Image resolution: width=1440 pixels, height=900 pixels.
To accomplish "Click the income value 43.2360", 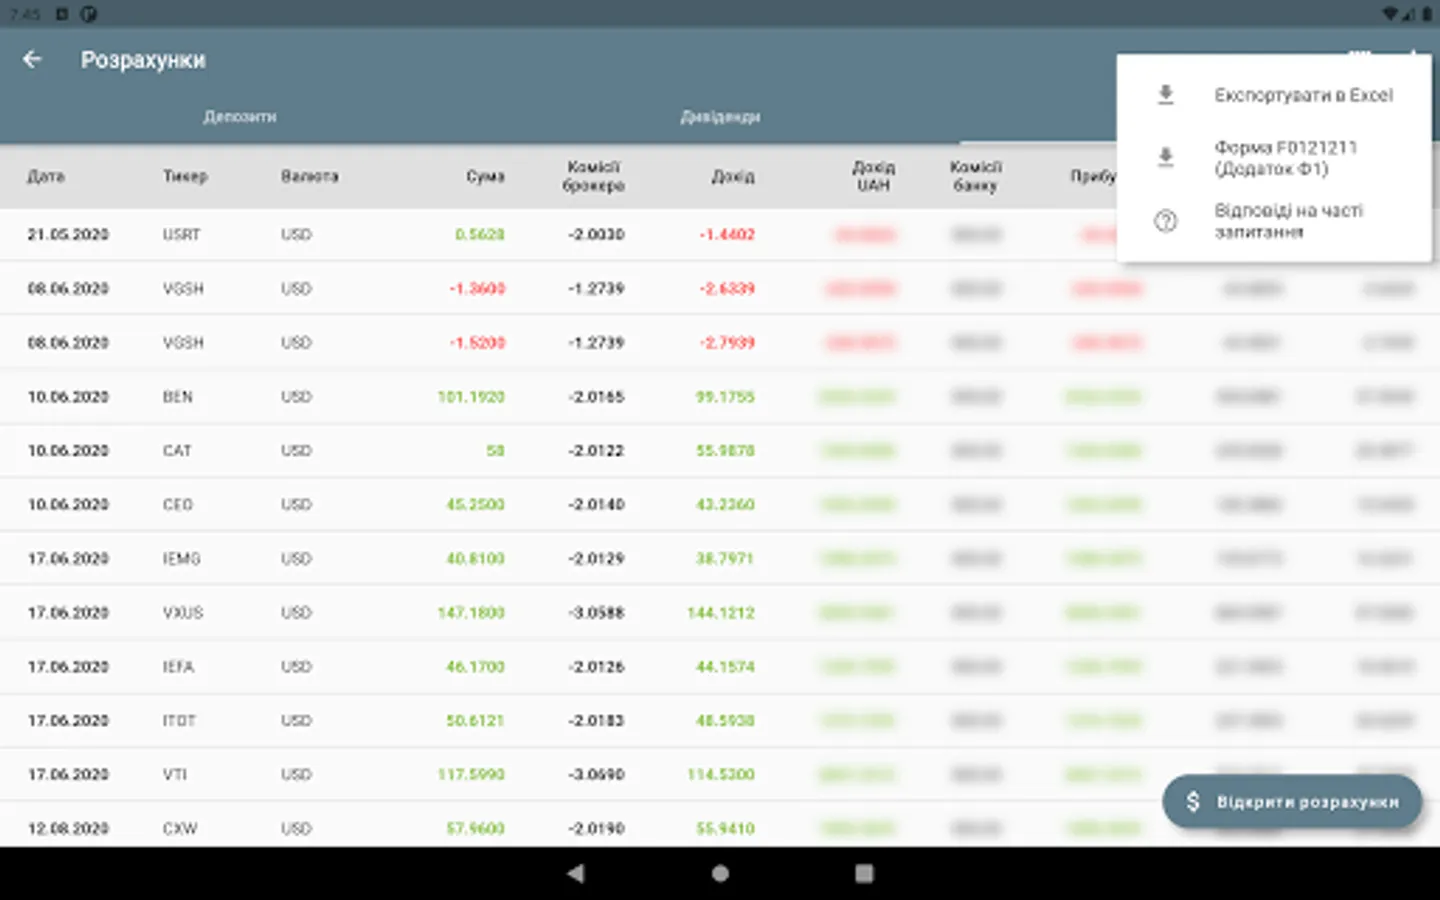I will [x=725, y=505].
